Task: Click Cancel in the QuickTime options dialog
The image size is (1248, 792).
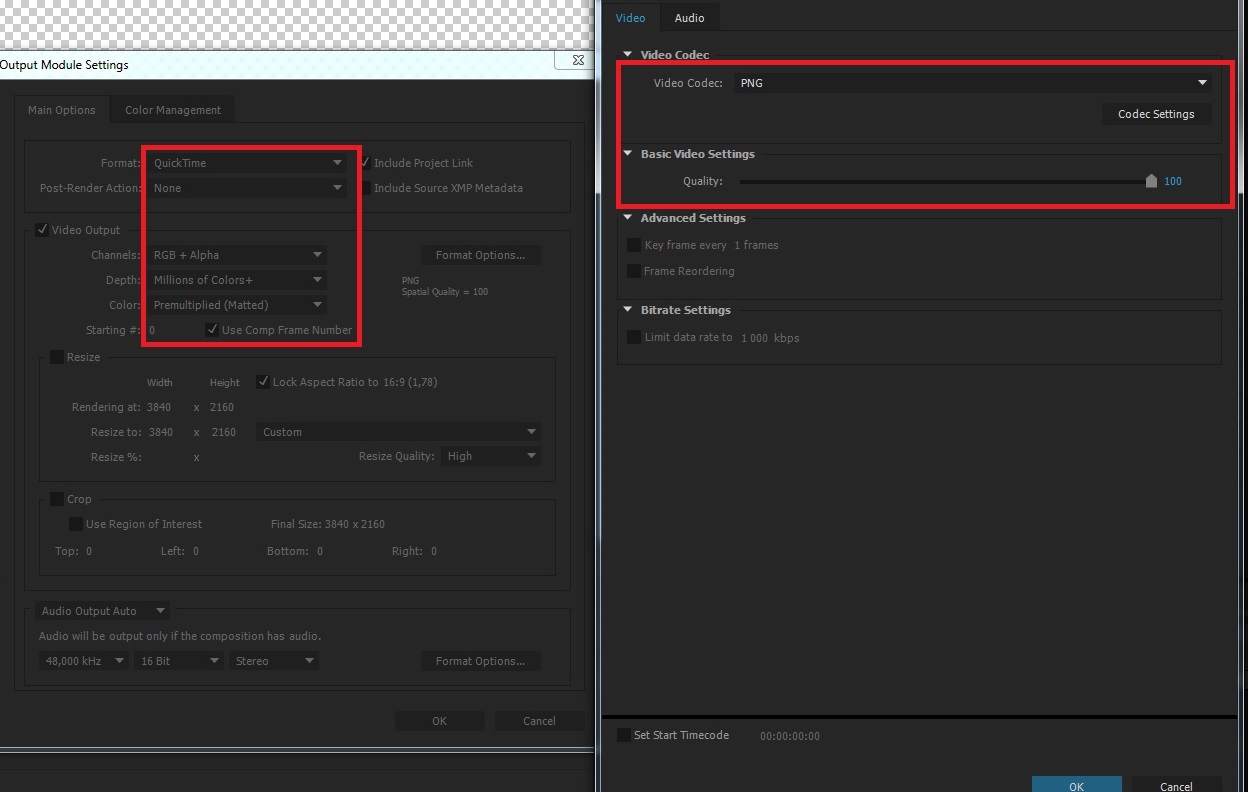Action: pos(1176,786)
